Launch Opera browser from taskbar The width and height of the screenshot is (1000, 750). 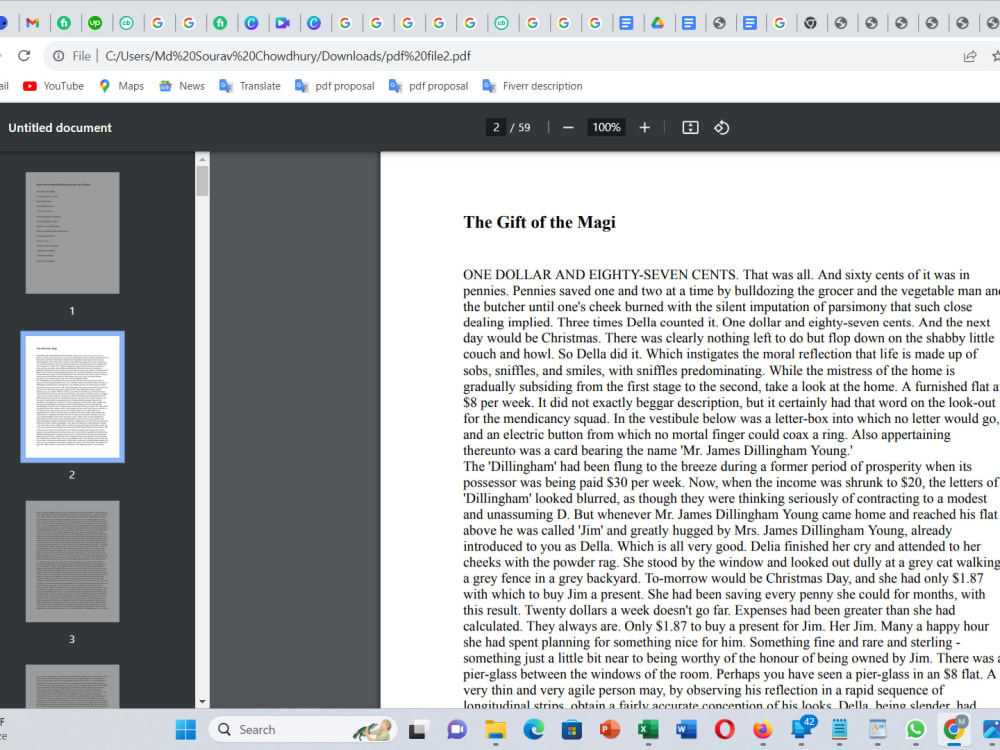(x=724, y=730)
